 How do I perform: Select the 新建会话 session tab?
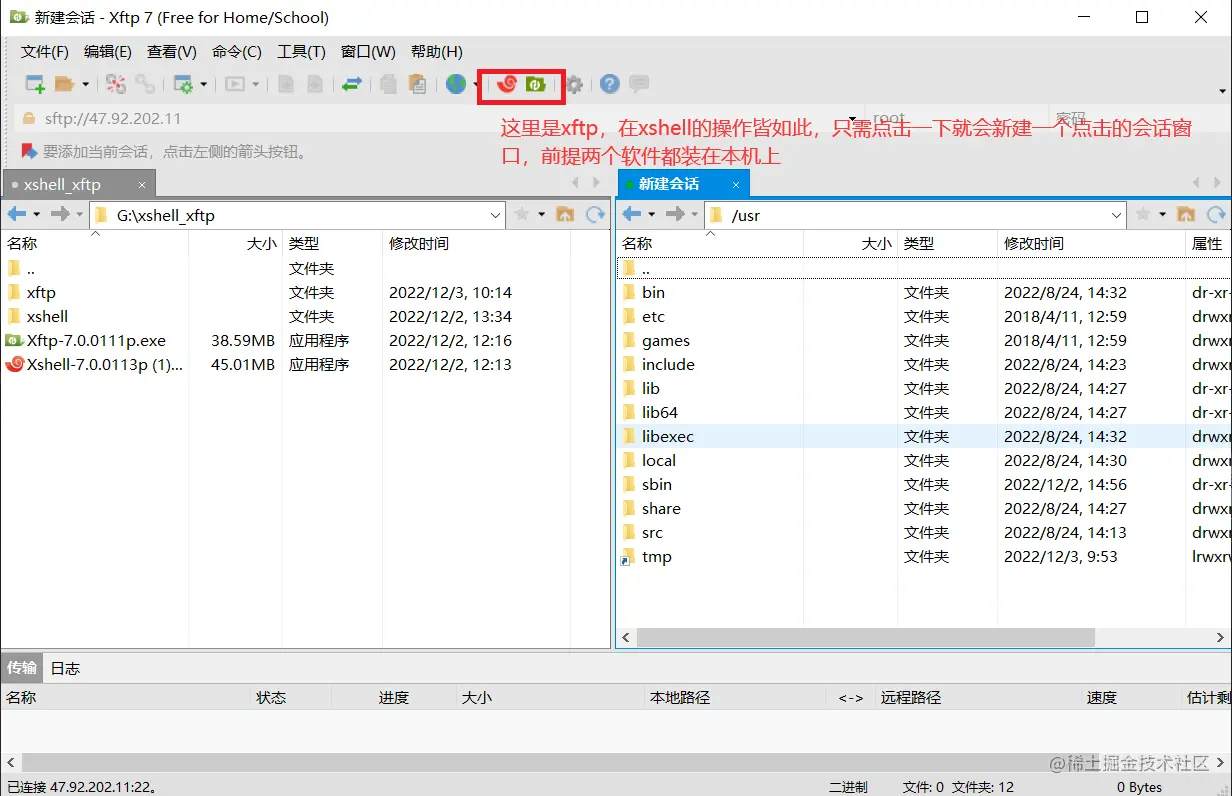pyautogui.click(x=670, y=183)
